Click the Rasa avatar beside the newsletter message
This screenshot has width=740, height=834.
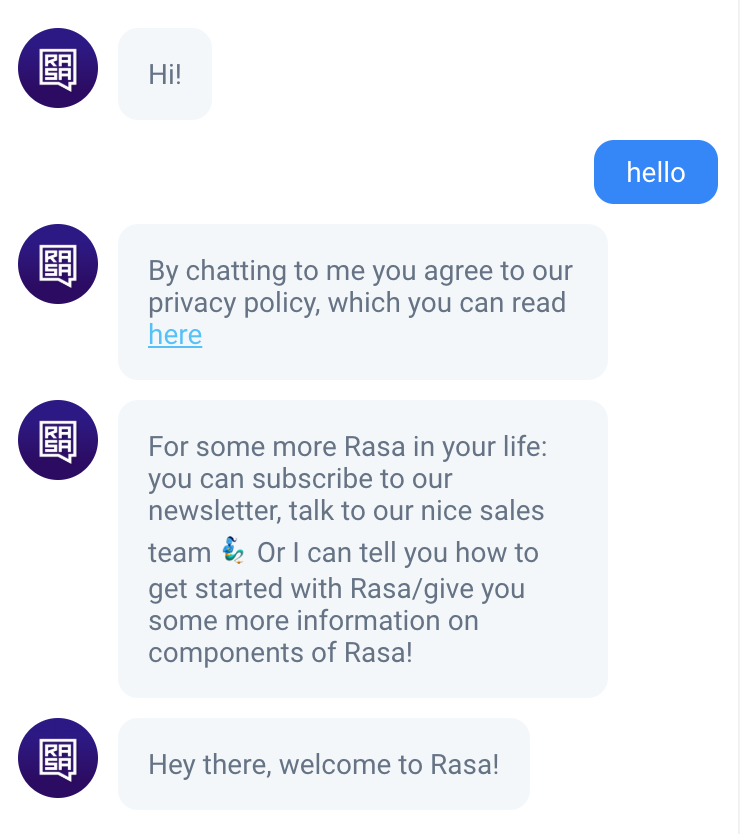57,440
